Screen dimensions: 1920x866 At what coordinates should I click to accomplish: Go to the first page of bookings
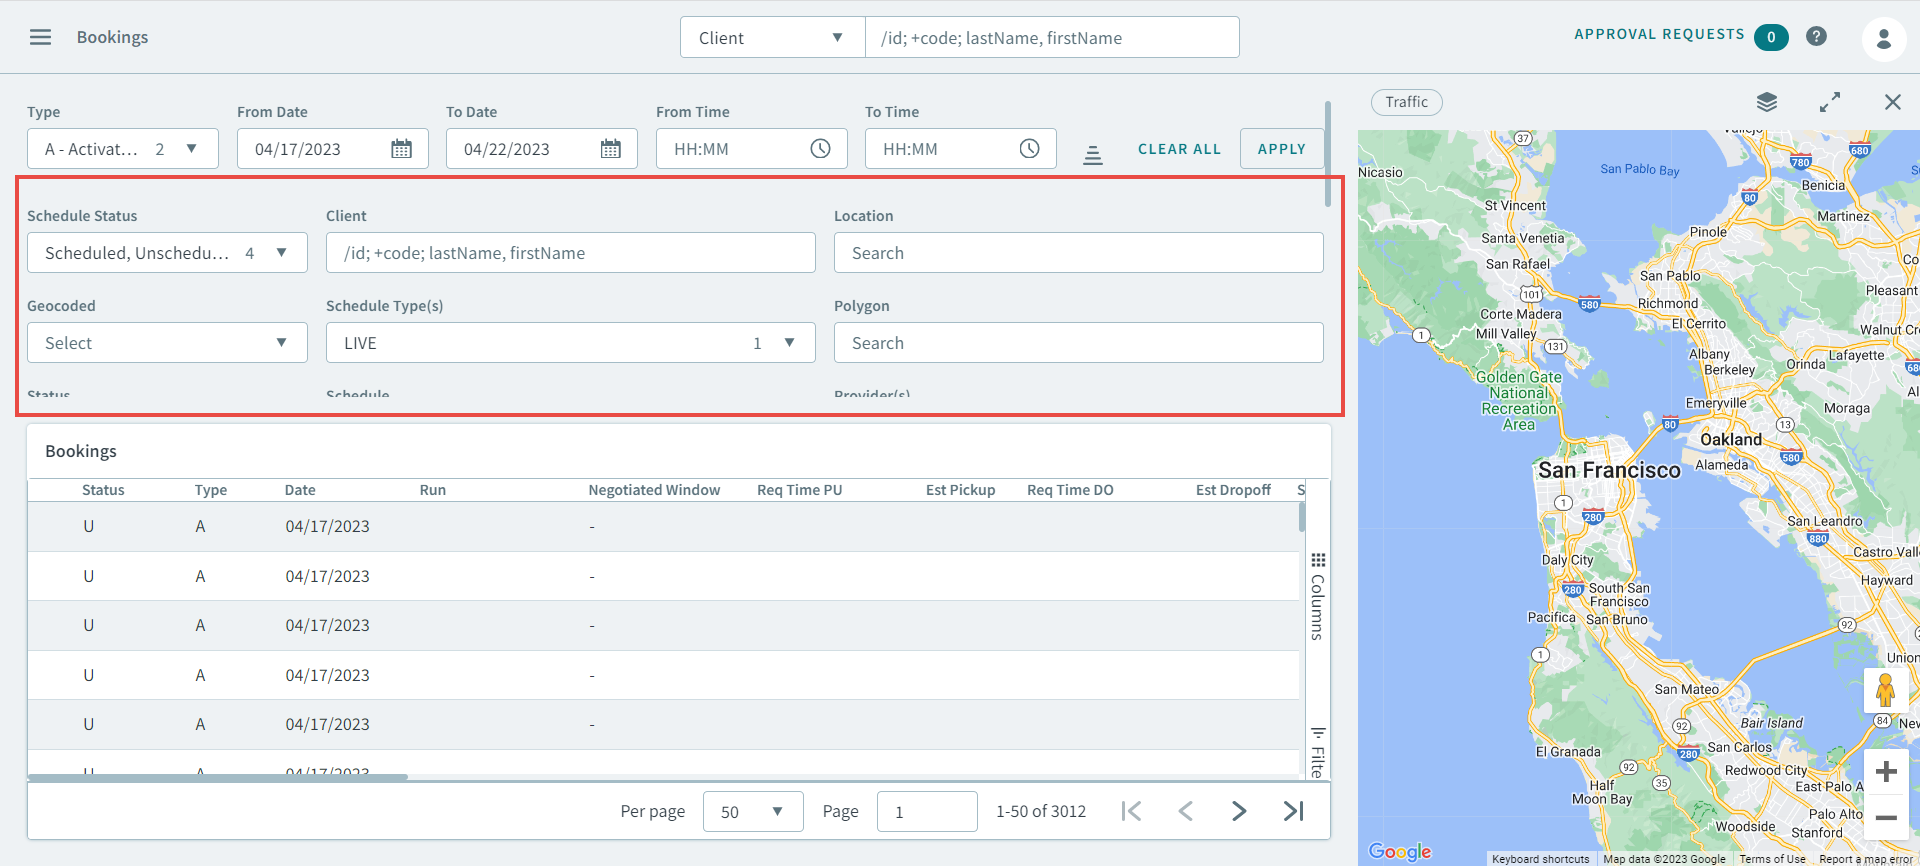point(1131,811)
